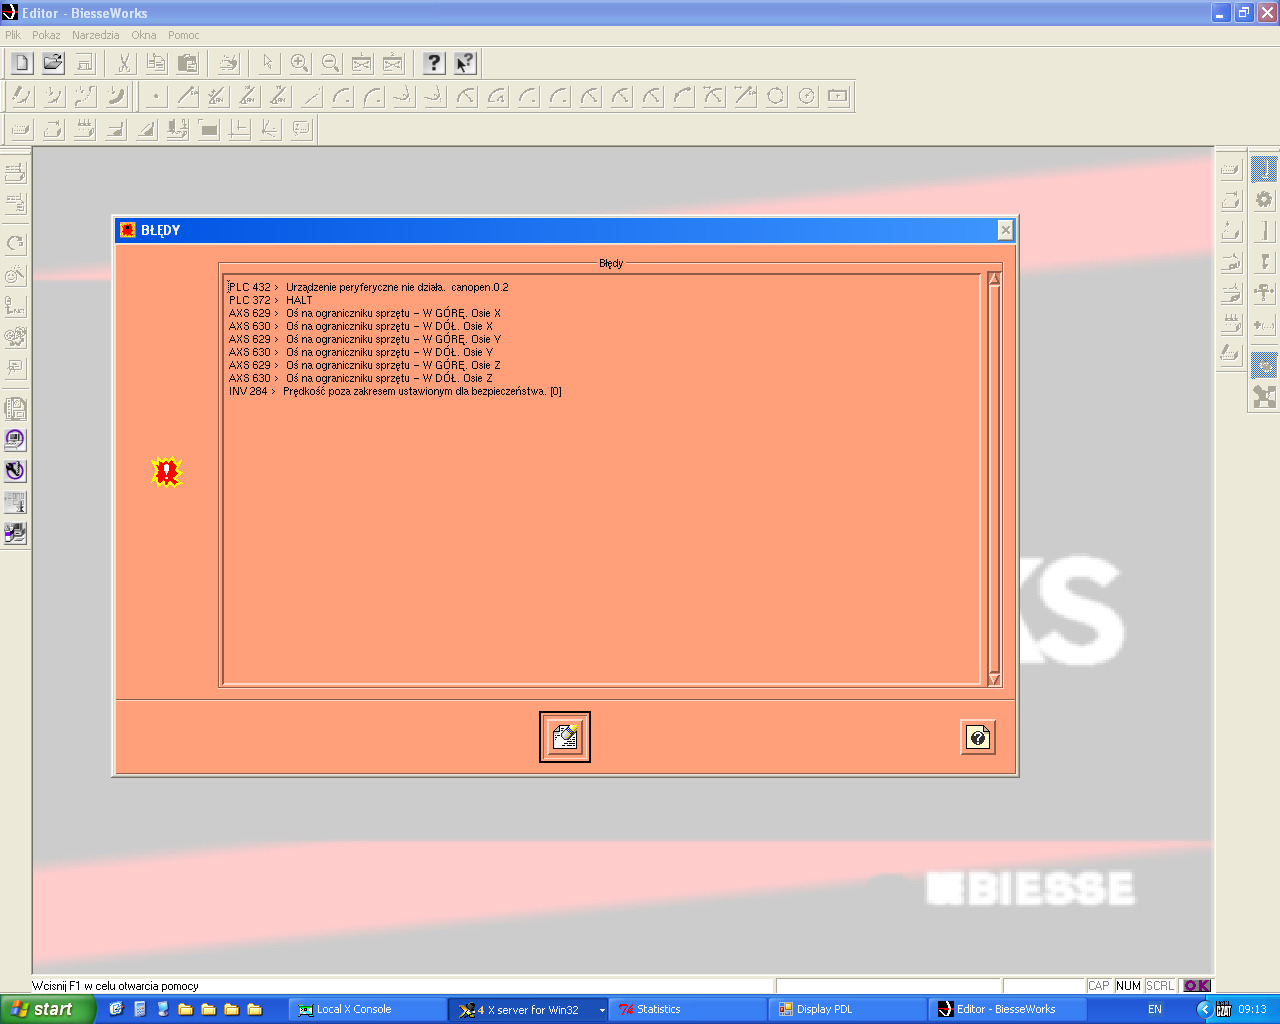
Task: Click the NUM indicator in the status bar
Action: tap(1128, 986)
